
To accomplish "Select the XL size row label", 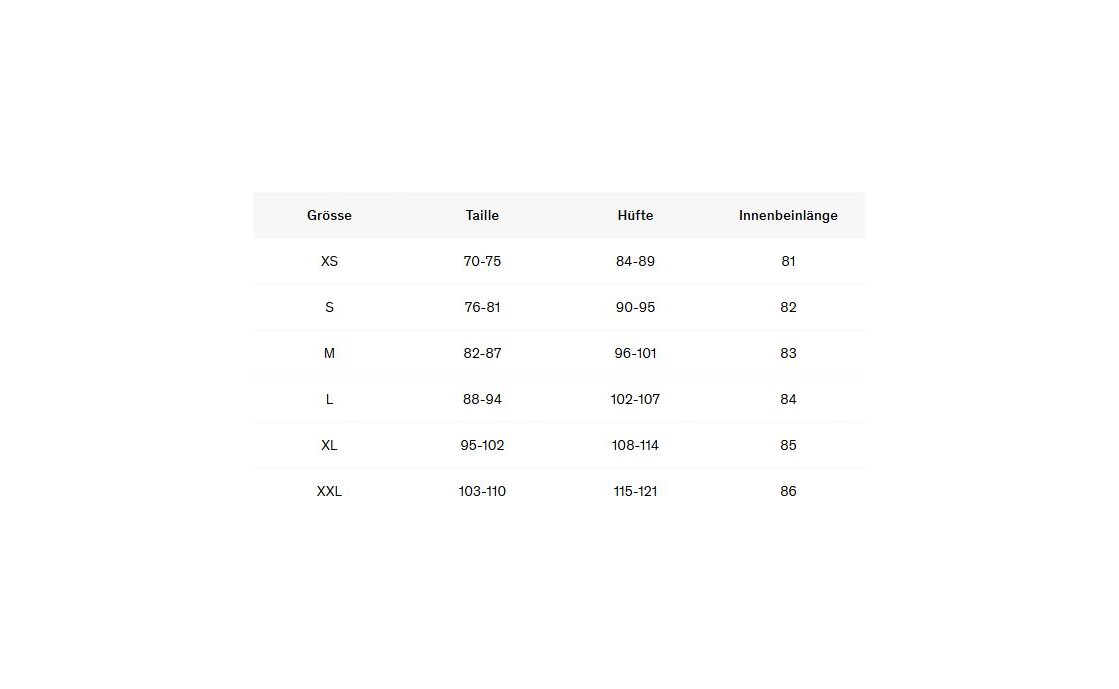I will (329, 445).
